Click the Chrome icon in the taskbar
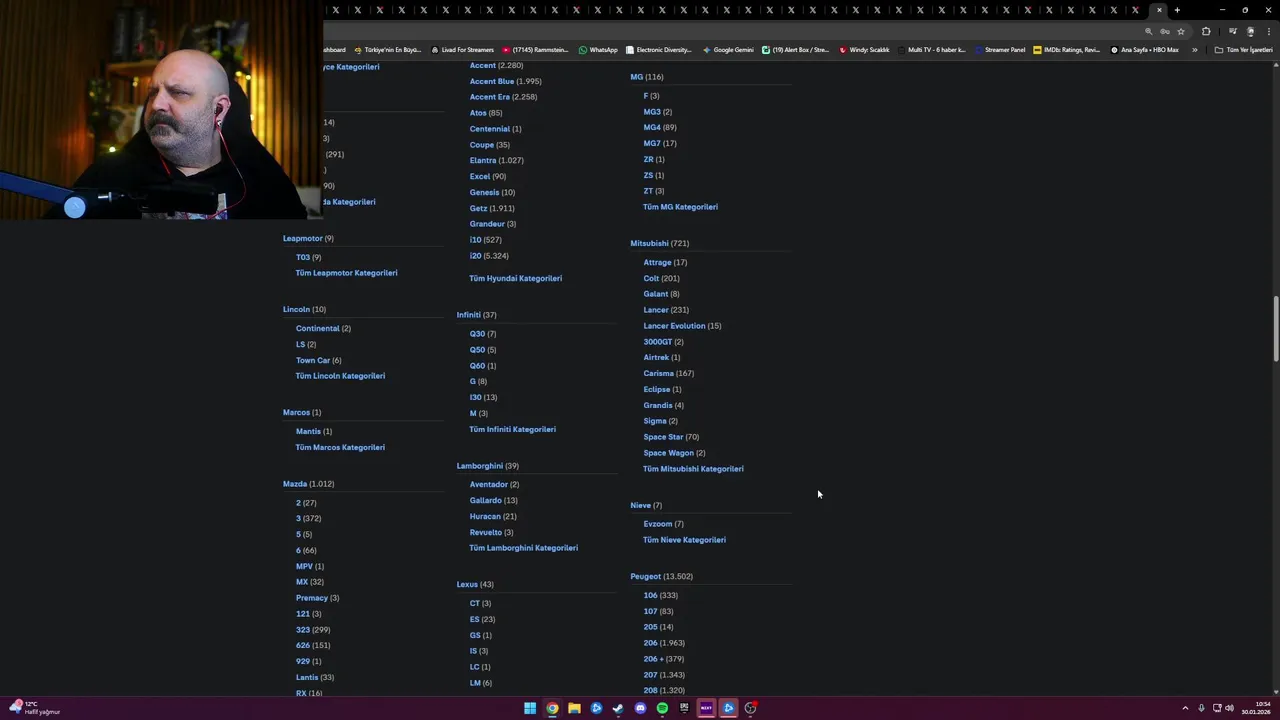This screenshot has width=1280, height=720. [x=552, y=708]
